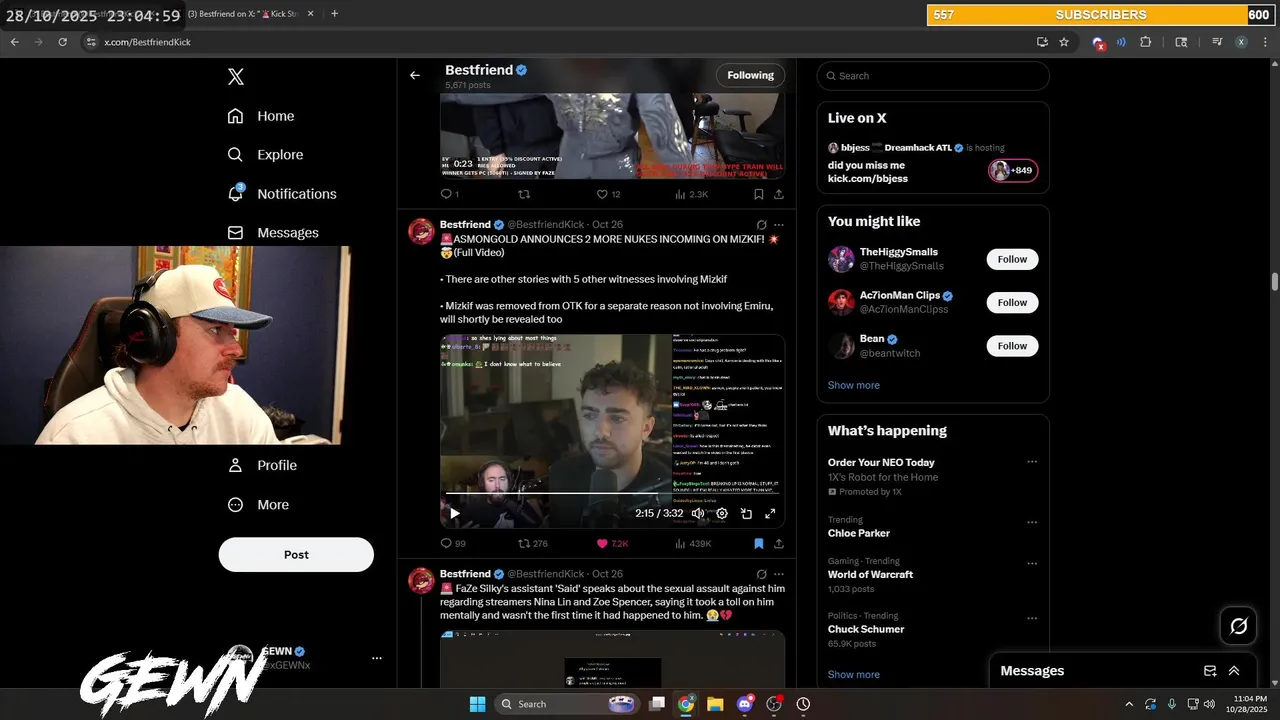Open Discord from the taskbar
Screen dimensions: 1280x720
[x=744, y=704]
